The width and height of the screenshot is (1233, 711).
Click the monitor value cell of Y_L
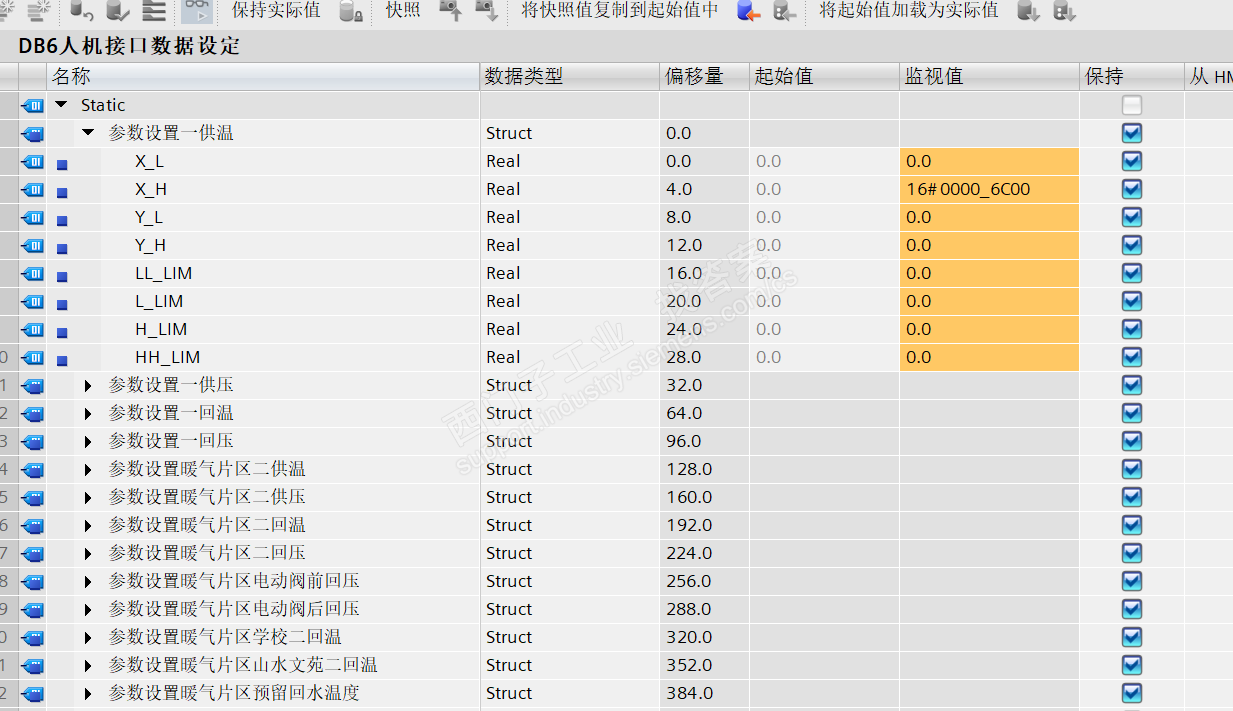pos(990,217)
